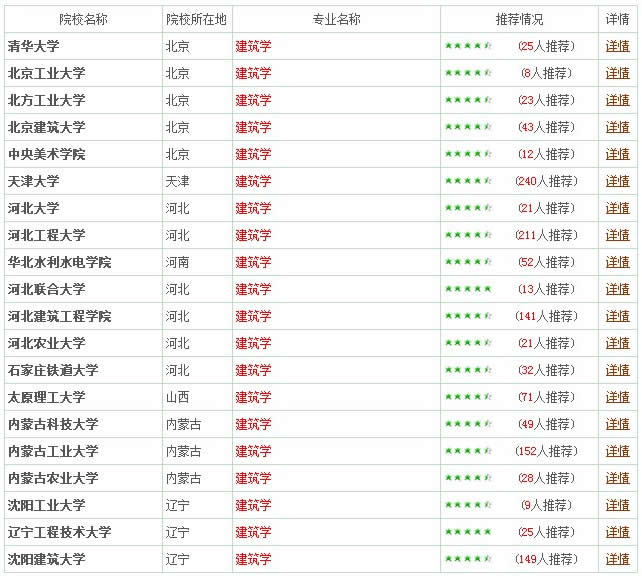The width and height of the screenshot is (642, 579).
Task: Click the star rating for 北京工业大学
Action: pos(468,73)
